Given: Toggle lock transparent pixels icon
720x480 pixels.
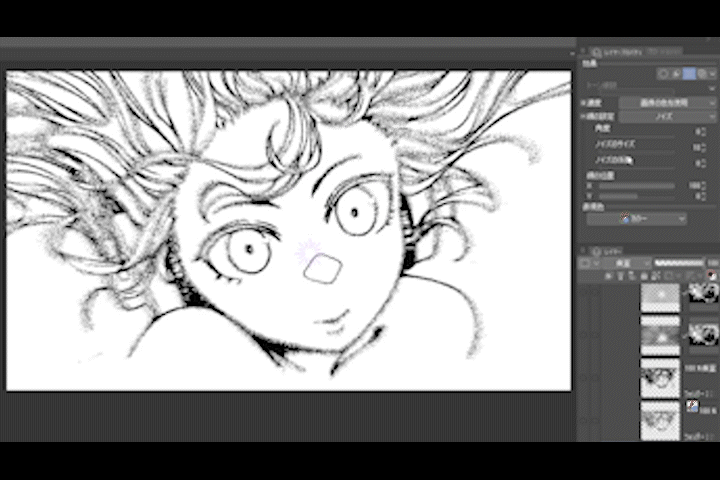Looking at the screenshot, I should [x=655, y=276].
